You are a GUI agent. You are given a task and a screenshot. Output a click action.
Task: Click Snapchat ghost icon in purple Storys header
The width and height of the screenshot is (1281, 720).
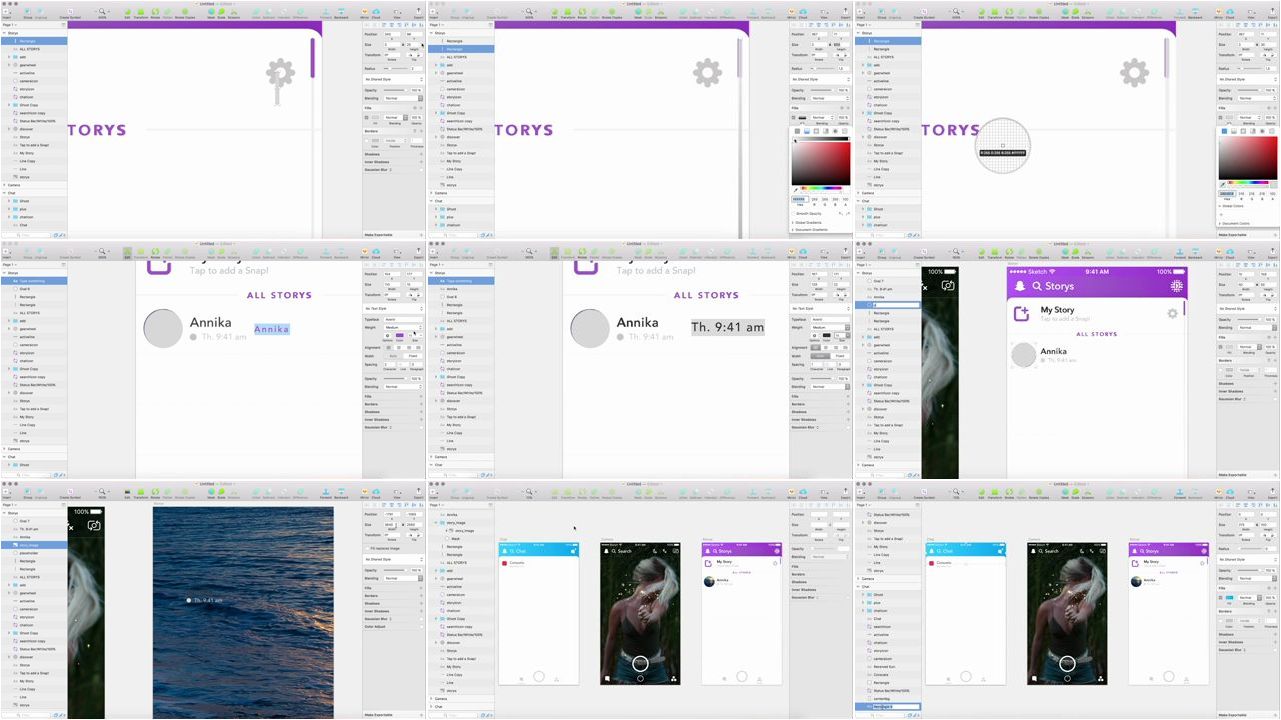click(x=1020, y=286)
